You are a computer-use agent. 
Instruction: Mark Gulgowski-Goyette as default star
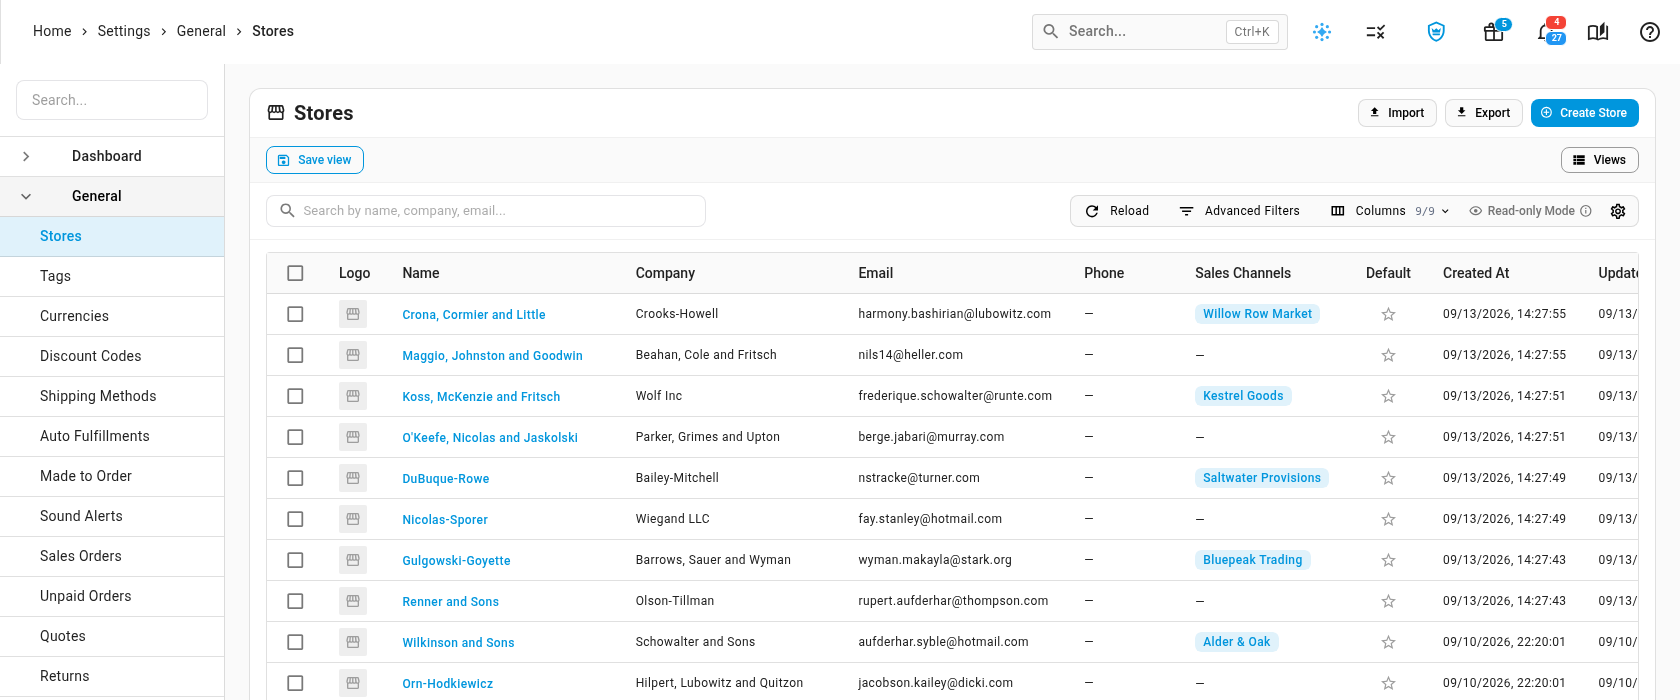[1388, 560]
